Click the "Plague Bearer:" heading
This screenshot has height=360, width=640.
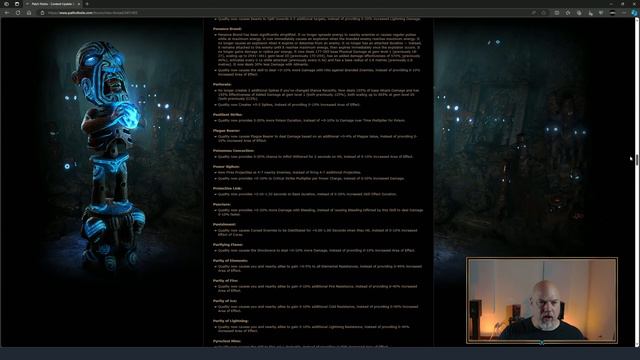tap(226, 131)
